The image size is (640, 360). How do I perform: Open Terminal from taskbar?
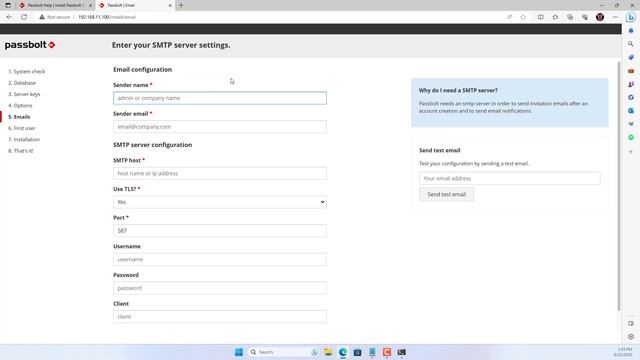coord(402,352)
